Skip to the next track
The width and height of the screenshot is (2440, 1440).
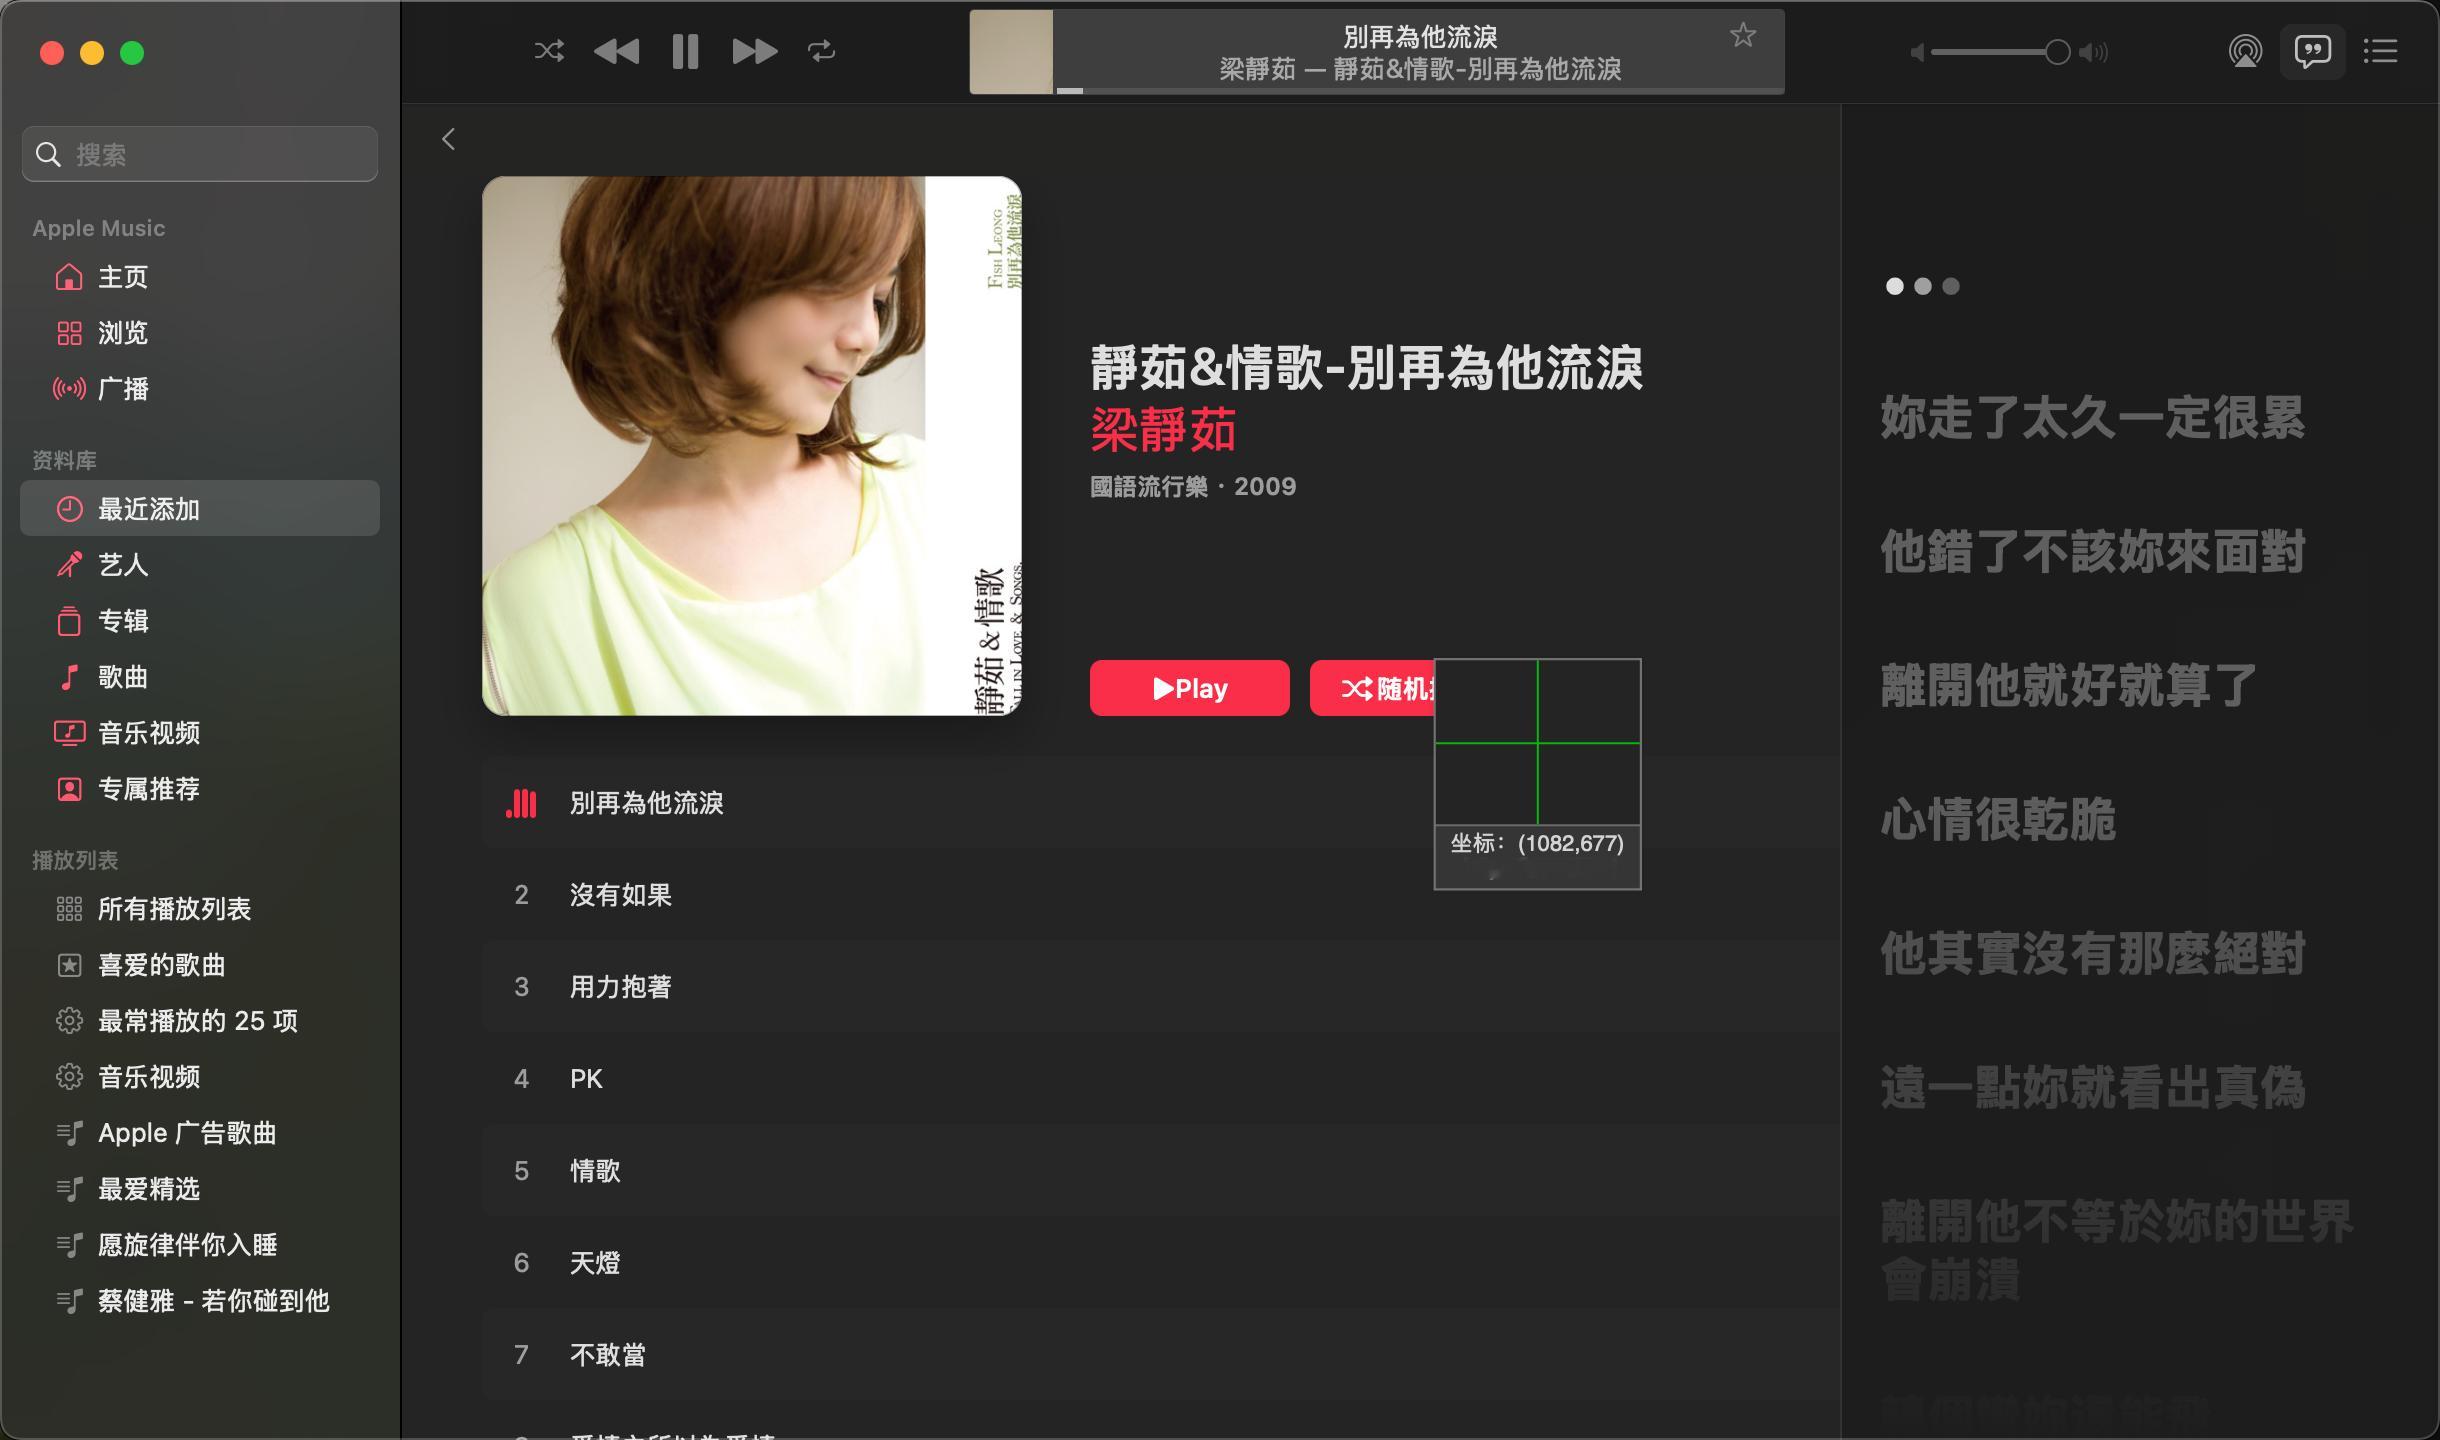[x=754, y=51]
